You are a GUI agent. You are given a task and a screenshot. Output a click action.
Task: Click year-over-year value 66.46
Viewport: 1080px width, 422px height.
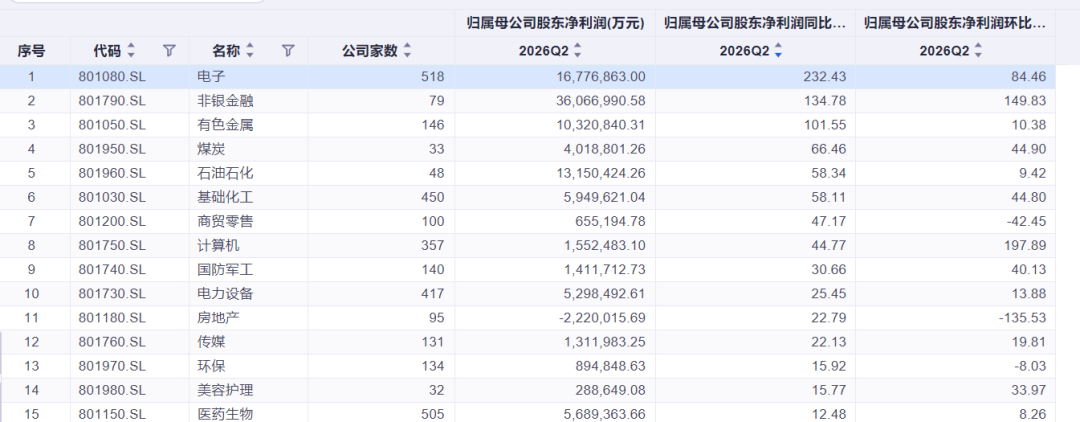click(x=830, y=149)
